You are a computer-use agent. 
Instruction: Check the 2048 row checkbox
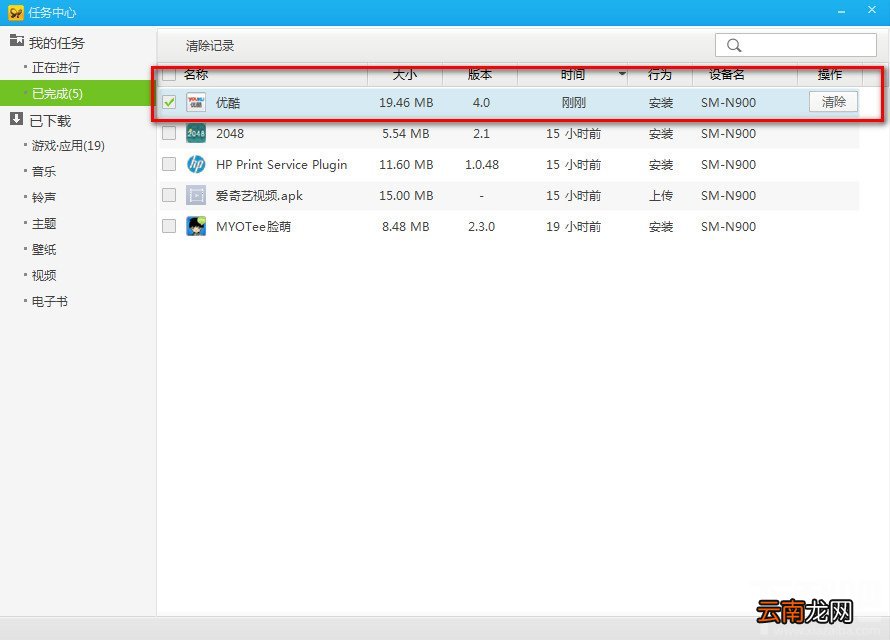(169, 133)
